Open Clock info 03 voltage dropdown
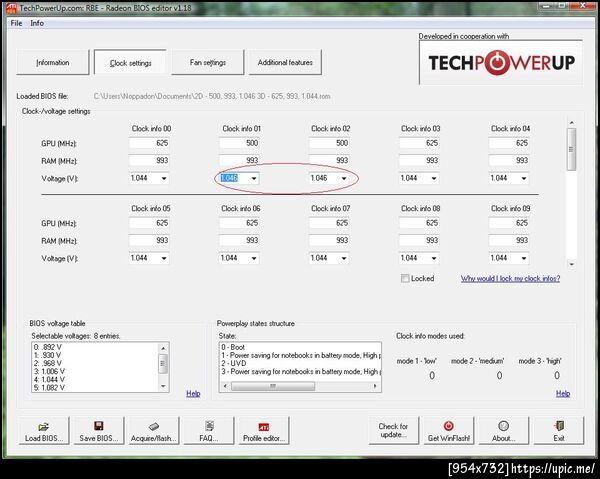Viewport: 600px width, 479px height. coord(434,178)
